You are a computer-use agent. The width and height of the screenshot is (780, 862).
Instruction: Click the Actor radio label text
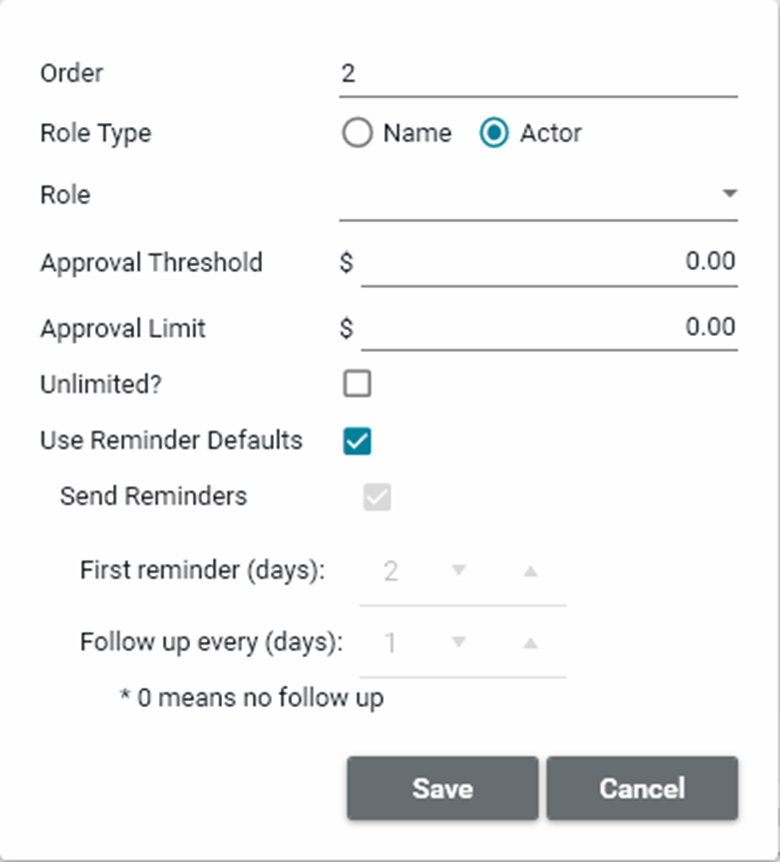tap(551, 133)
